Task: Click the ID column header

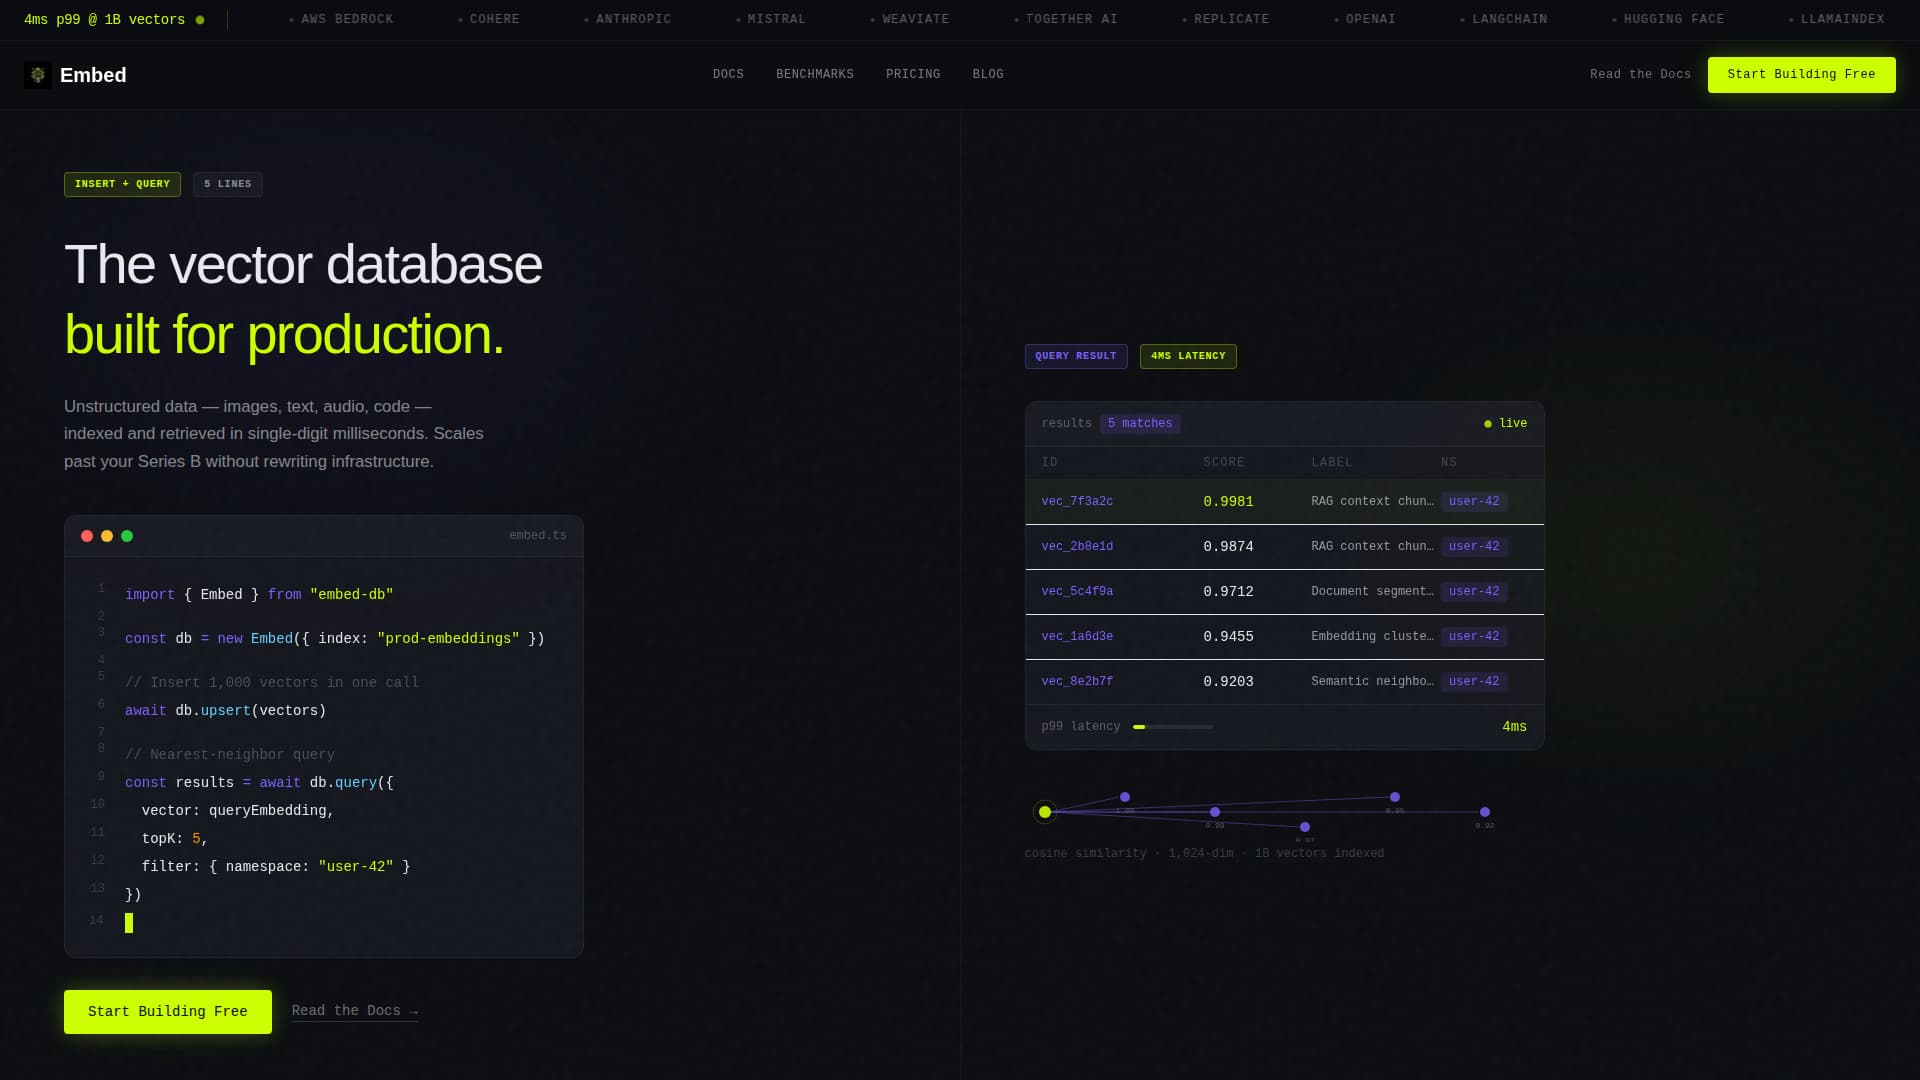Action: pyautogui.click(x=1049, y=463)
